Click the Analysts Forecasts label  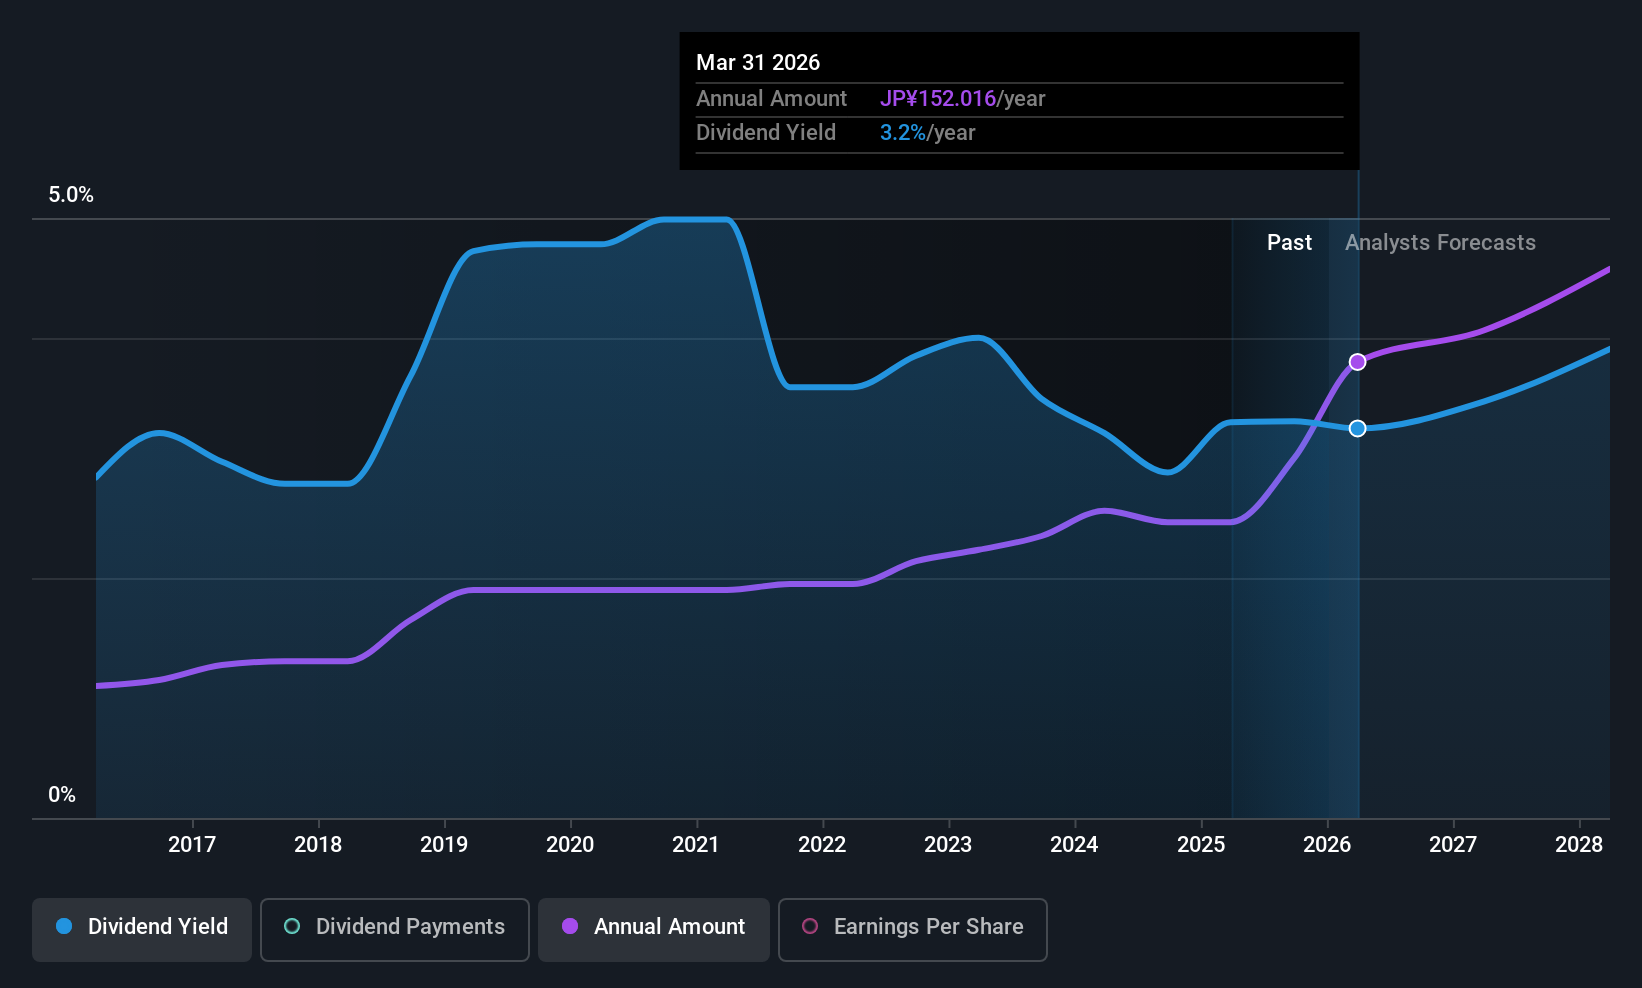pyautogui.click(x=1440, y=243)
